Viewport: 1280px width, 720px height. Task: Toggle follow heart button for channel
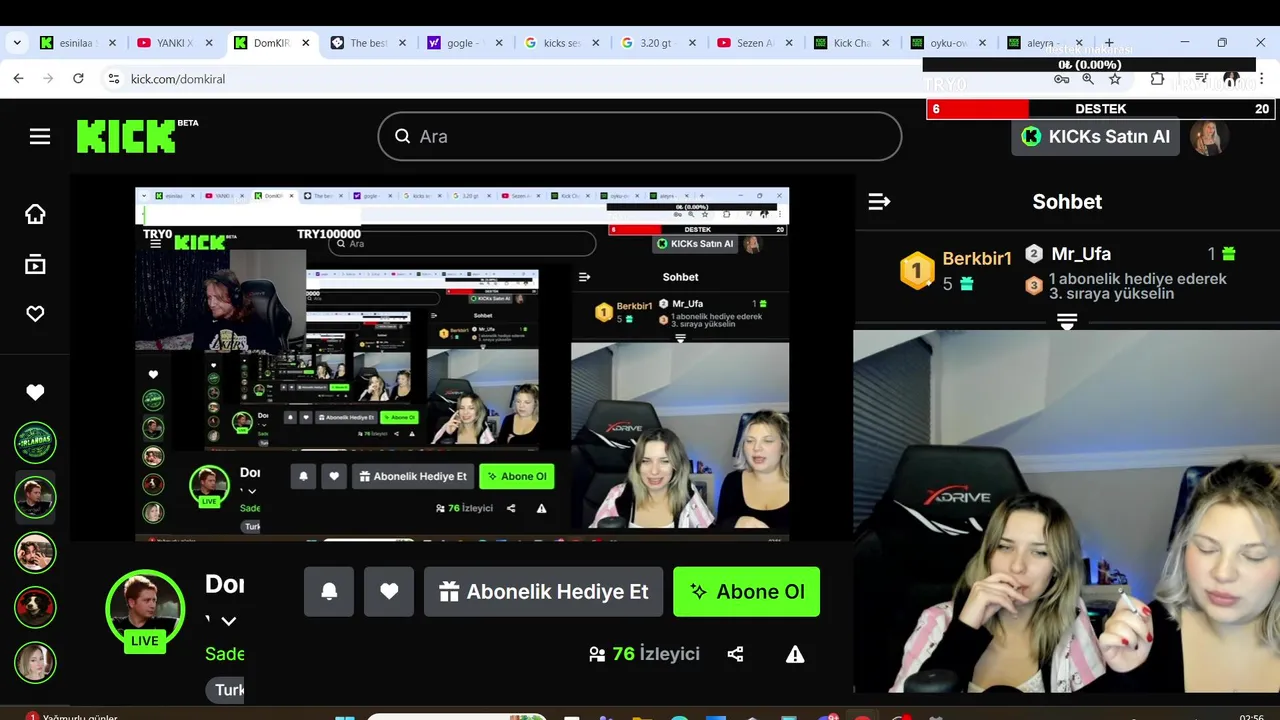(389, 592)
